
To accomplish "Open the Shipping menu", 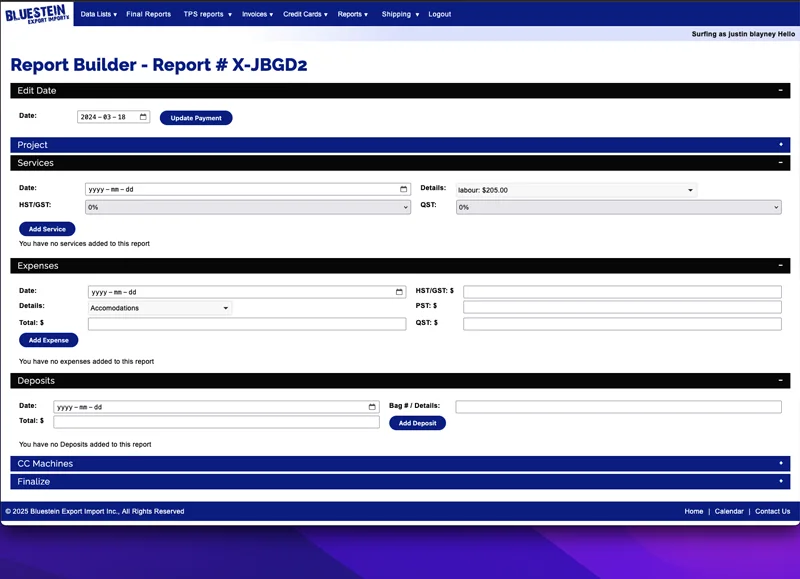I will point(400,14).
